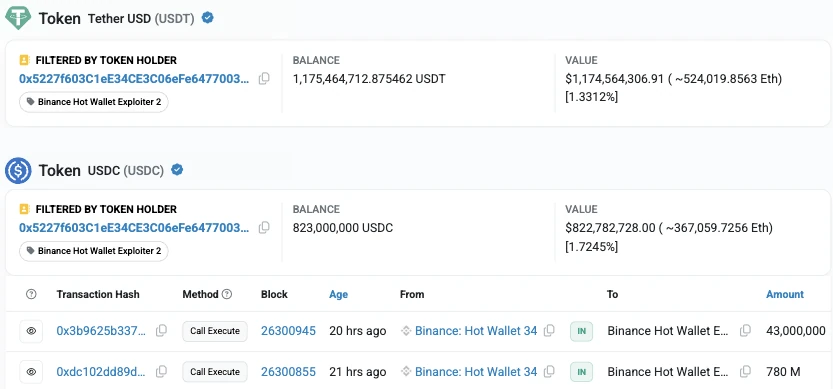This screenshot has height=389, width=833.
Task: Click contract icon before Hot Wallet 34, block 26300945
Action: [x=406, y=331]
